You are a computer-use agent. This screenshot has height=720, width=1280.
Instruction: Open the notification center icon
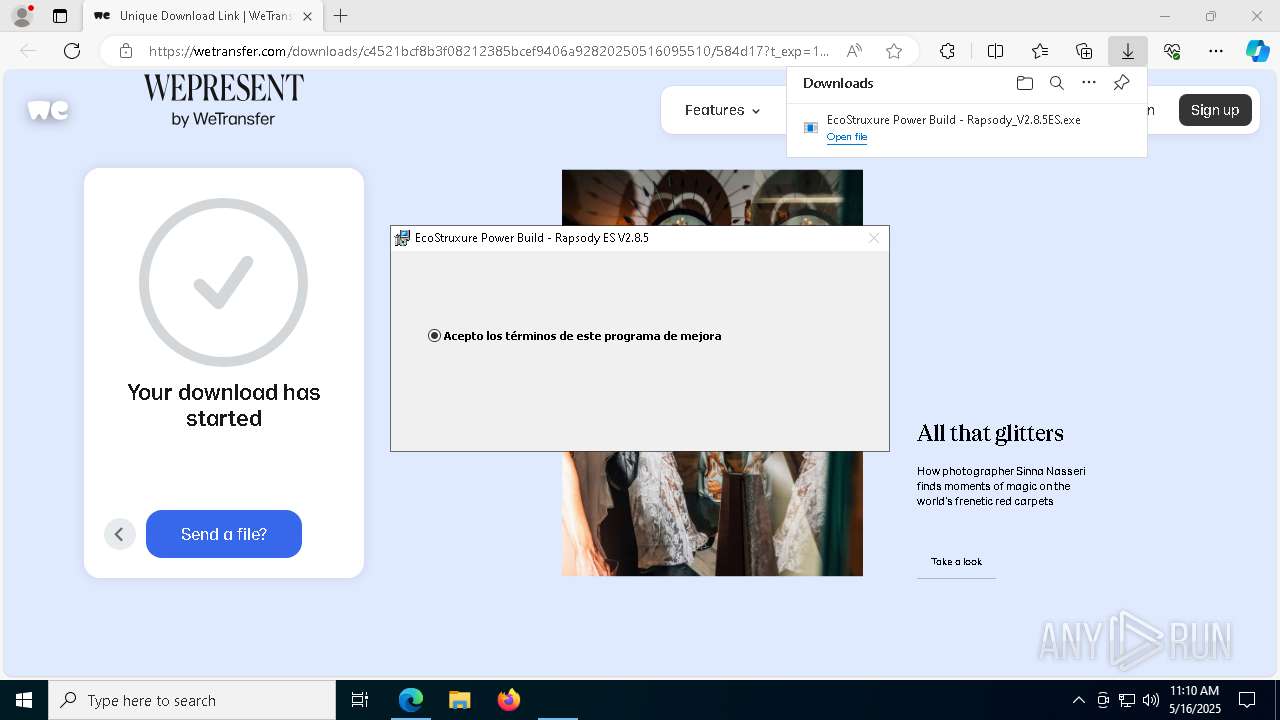1248,700
